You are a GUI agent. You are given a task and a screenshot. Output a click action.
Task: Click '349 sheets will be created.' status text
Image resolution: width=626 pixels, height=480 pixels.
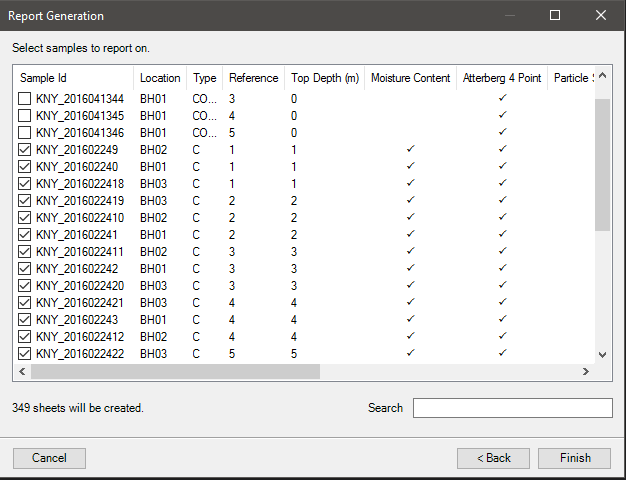coord(78,408)
